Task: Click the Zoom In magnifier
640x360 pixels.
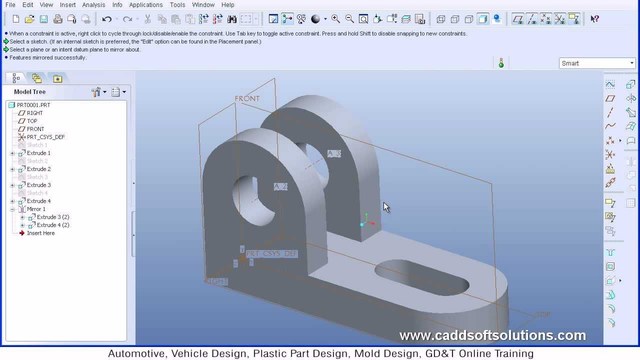Action: coord(336,19)
